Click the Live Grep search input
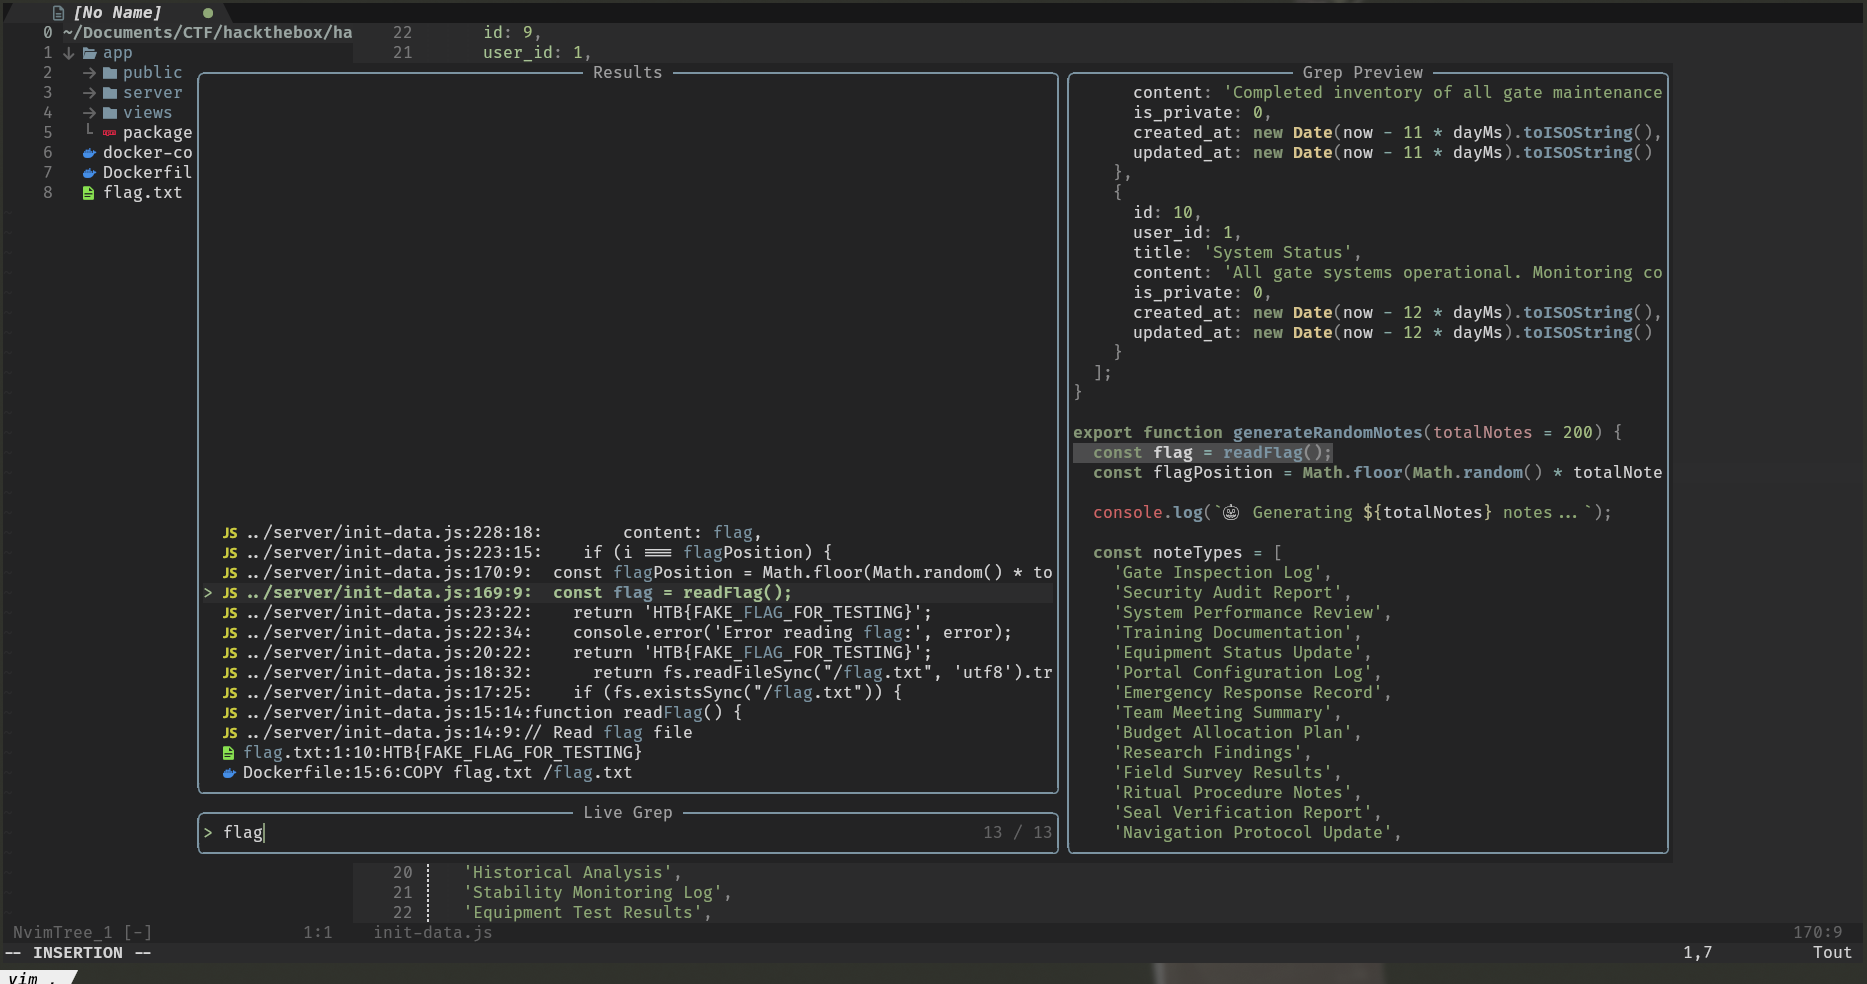Screen dimensions: 1867x984 coord(600,833)
